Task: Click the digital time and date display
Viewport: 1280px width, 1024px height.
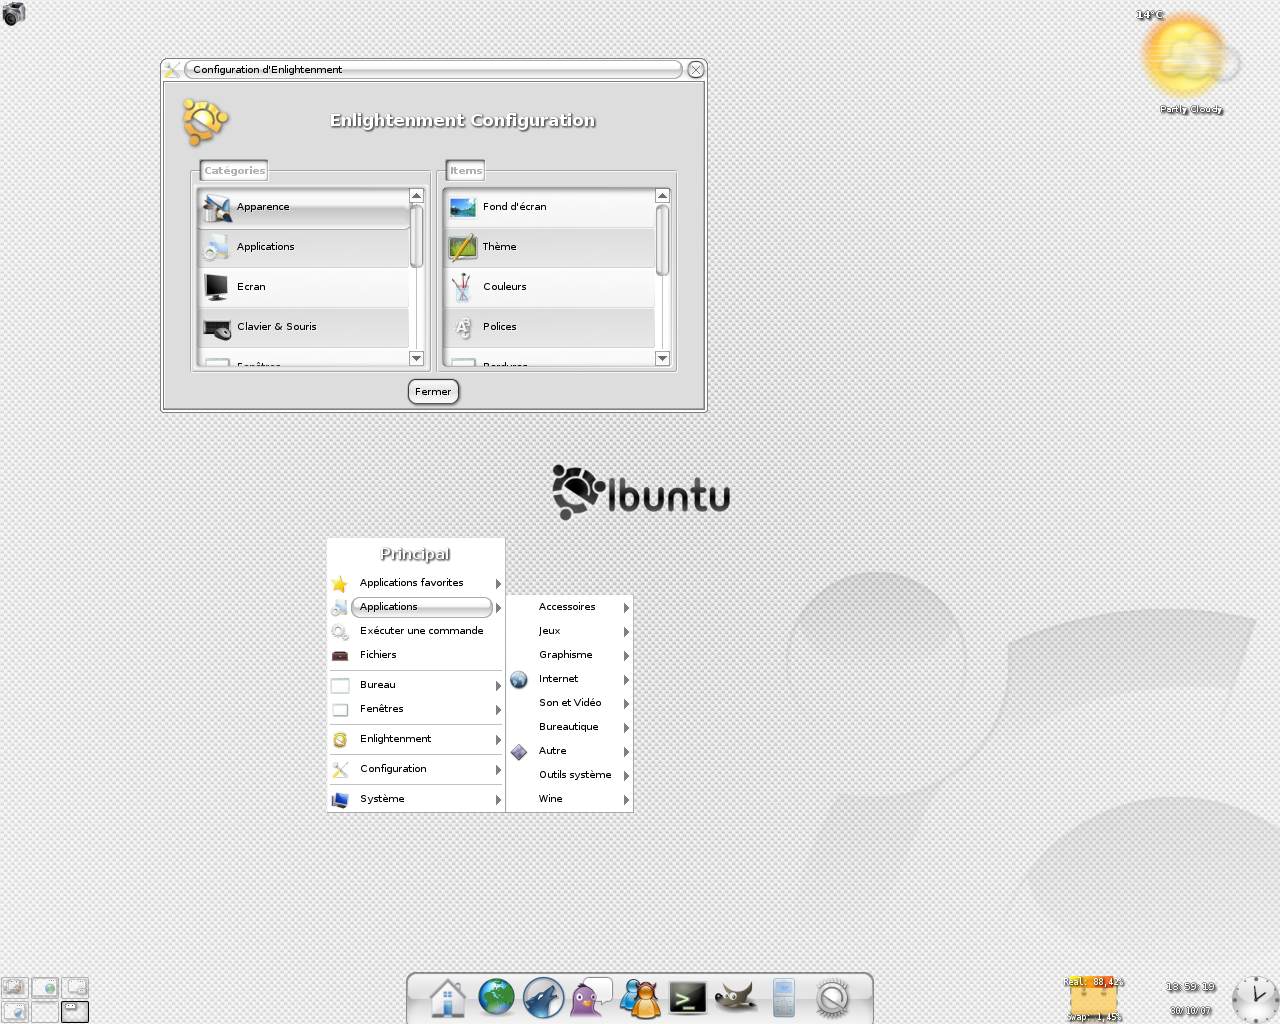Action: click(x=1190, y=998)
